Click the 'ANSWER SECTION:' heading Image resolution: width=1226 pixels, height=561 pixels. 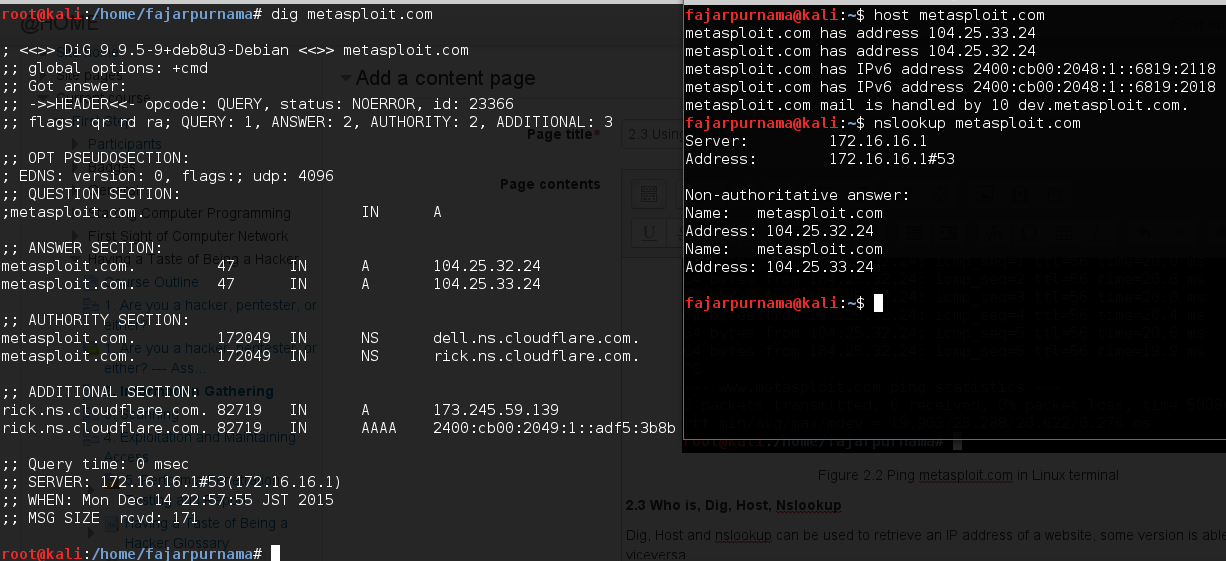coord(82,248)
